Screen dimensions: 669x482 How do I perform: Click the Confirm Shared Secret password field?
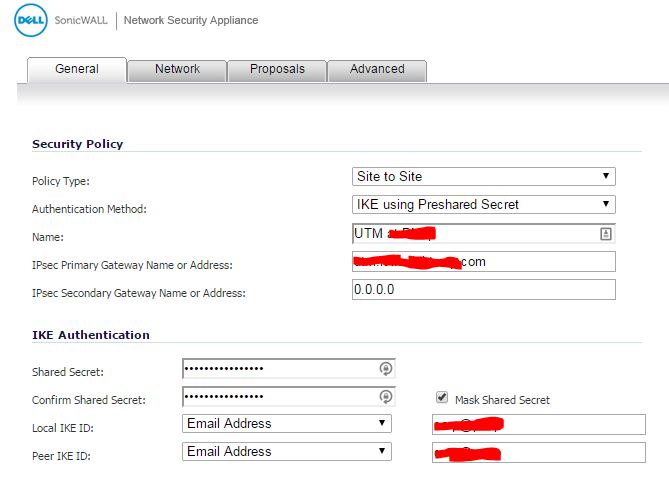click(289, 397)
